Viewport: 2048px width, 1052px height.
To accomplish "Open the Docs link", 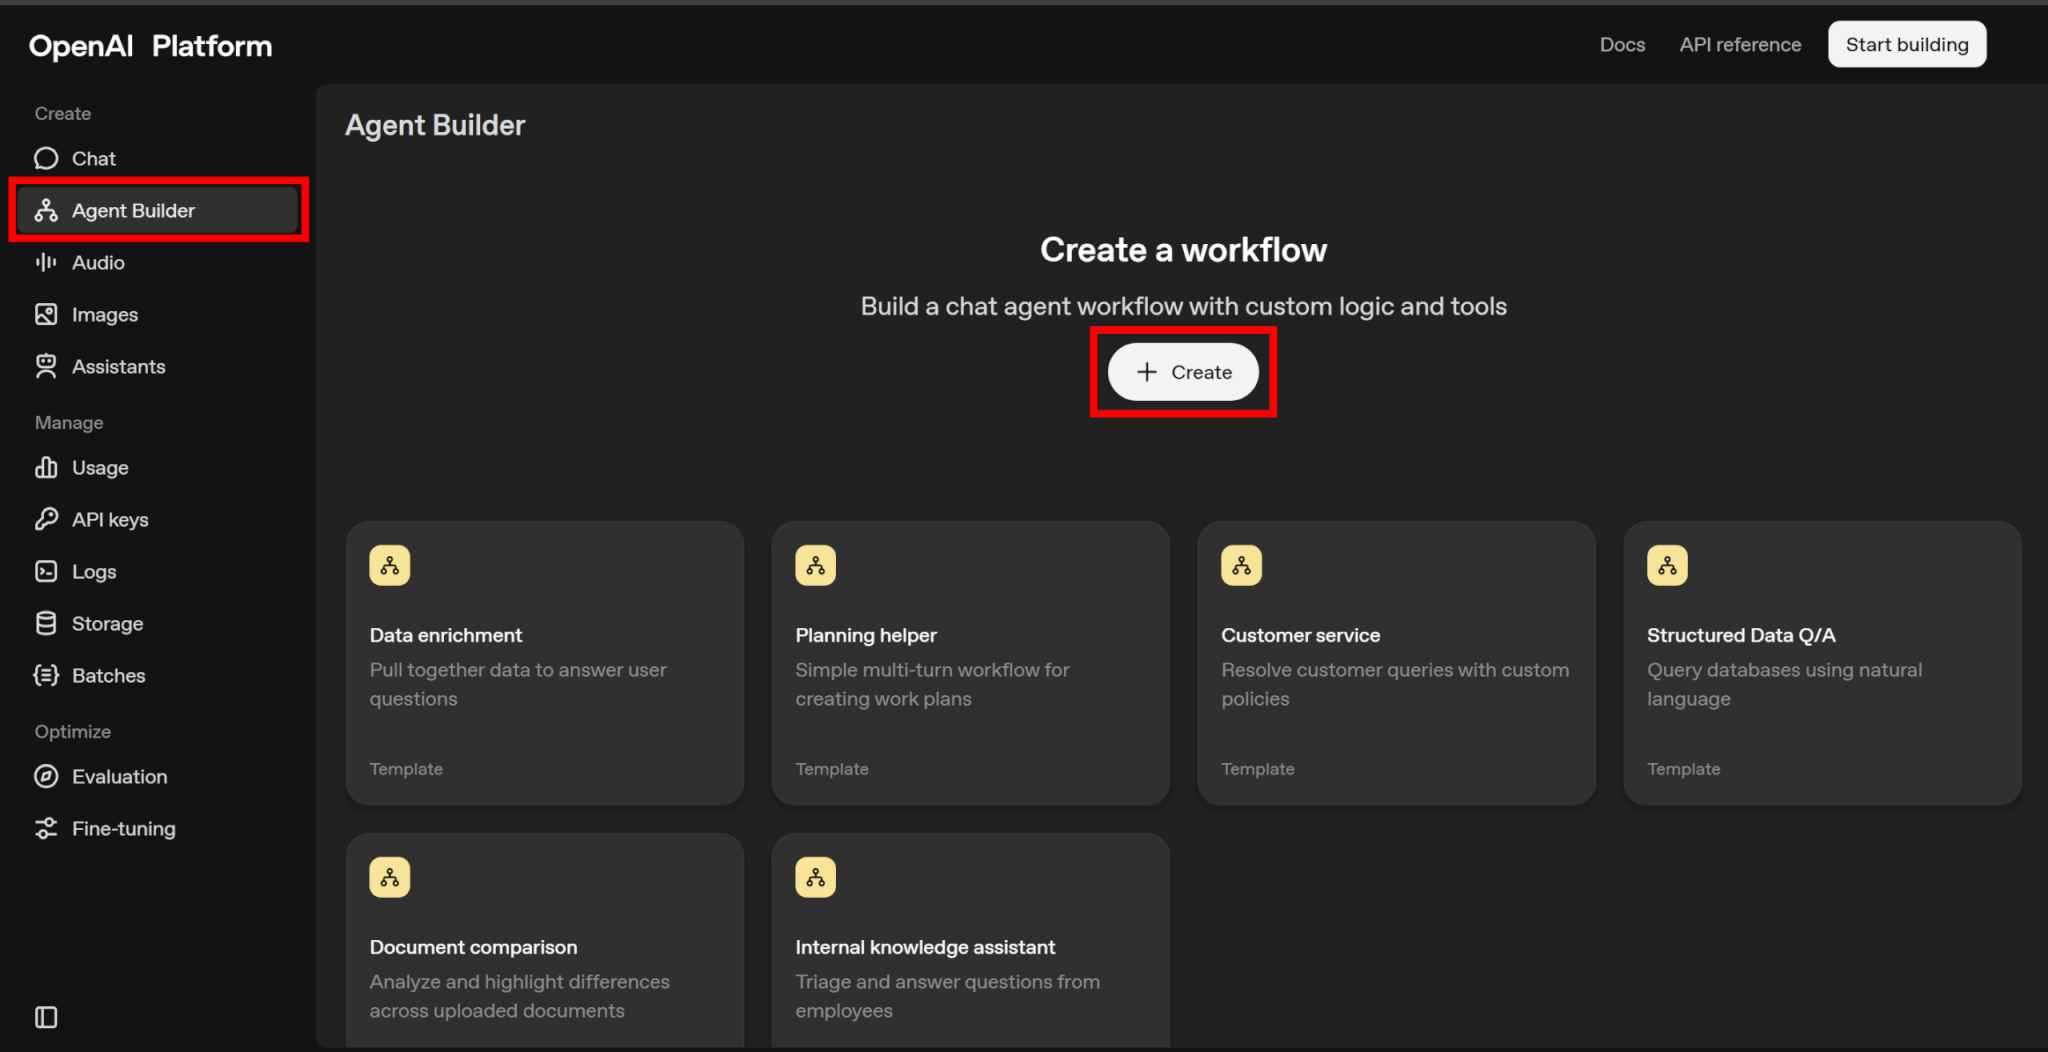I will coord(1622,45).
